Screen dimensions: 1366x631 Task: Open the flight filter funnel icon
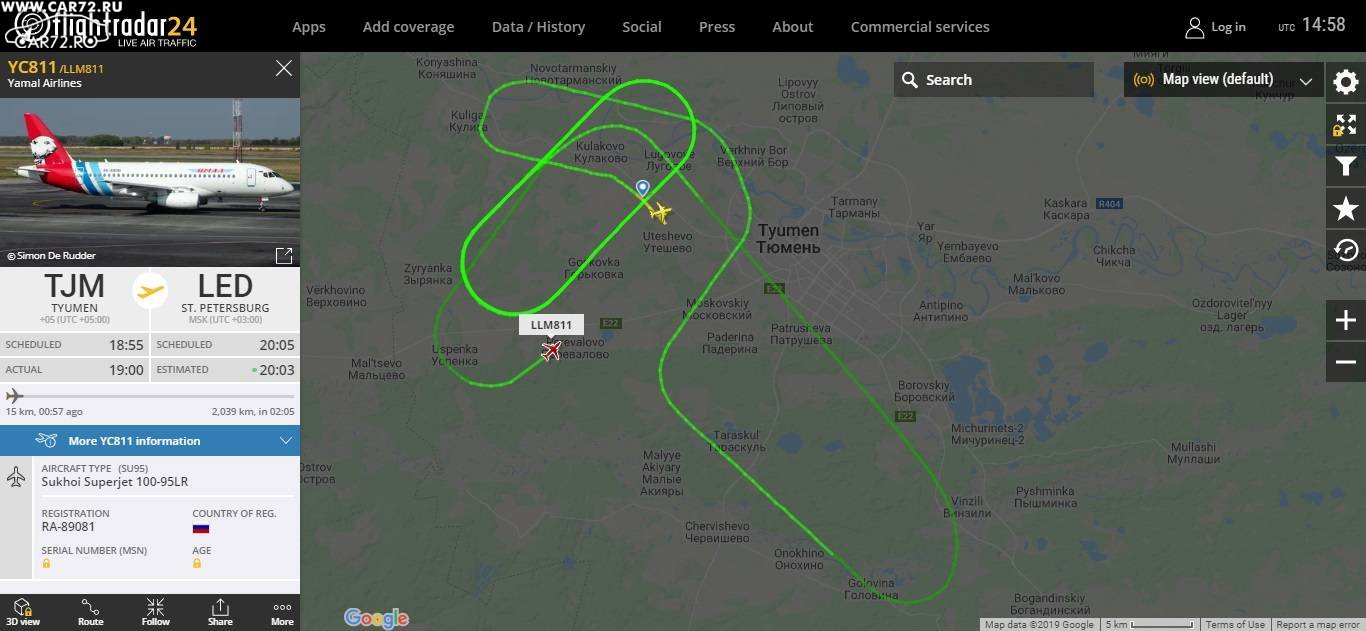(x=1346, y=166)
